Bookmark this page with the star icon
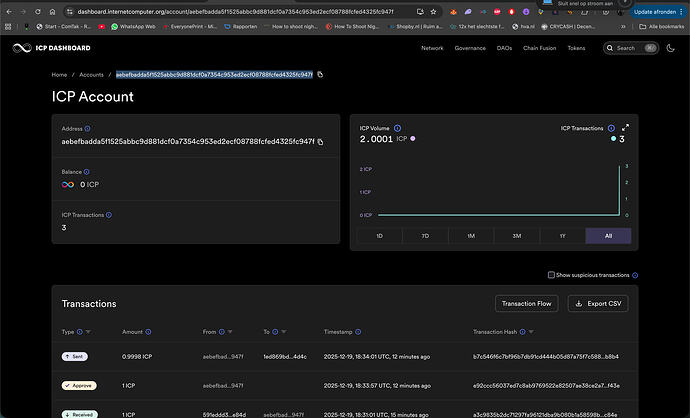The width and height of the screenshot is (690, 418). (x=433, y=12)
